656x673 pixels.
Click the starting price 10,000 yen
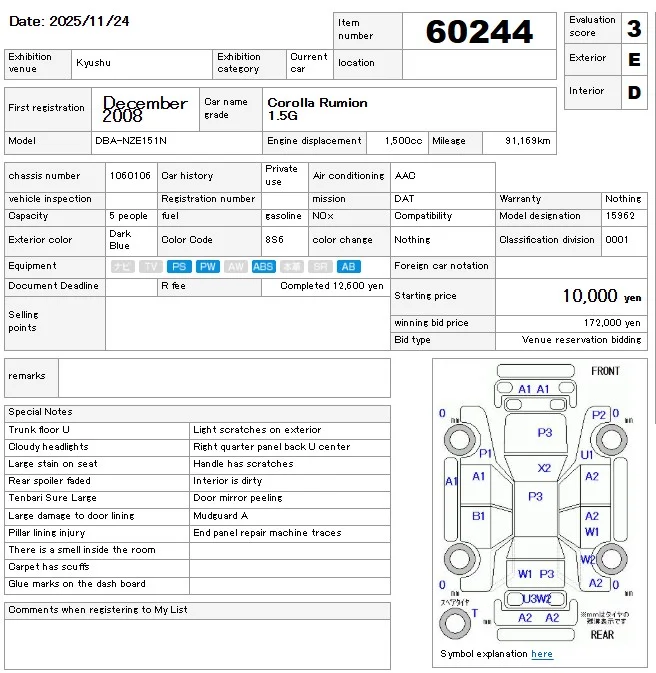602,296
